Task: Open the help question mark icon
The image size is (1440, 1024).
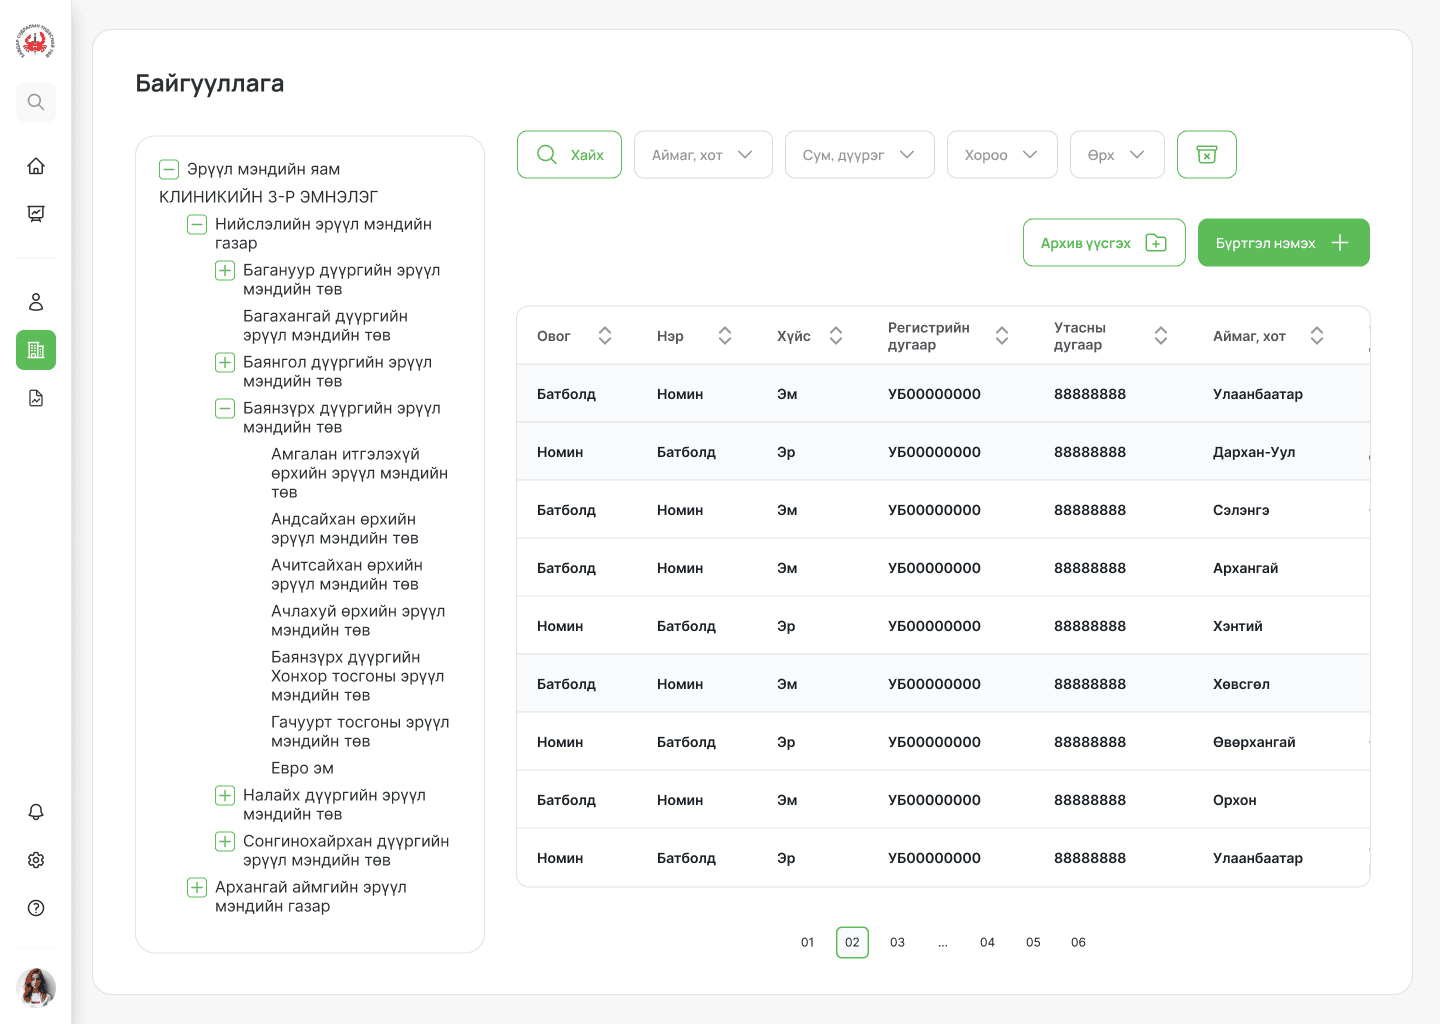Action: pyautogui.click(x=36, y=908)
